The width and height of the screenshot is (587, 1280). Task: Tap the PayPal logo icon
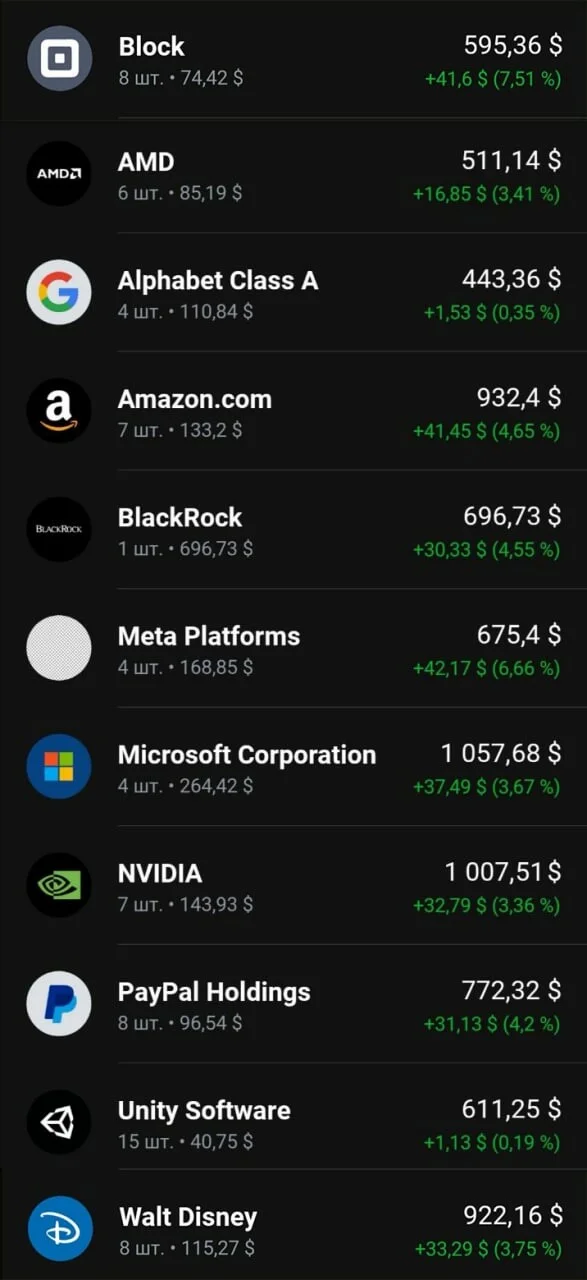59,1003
